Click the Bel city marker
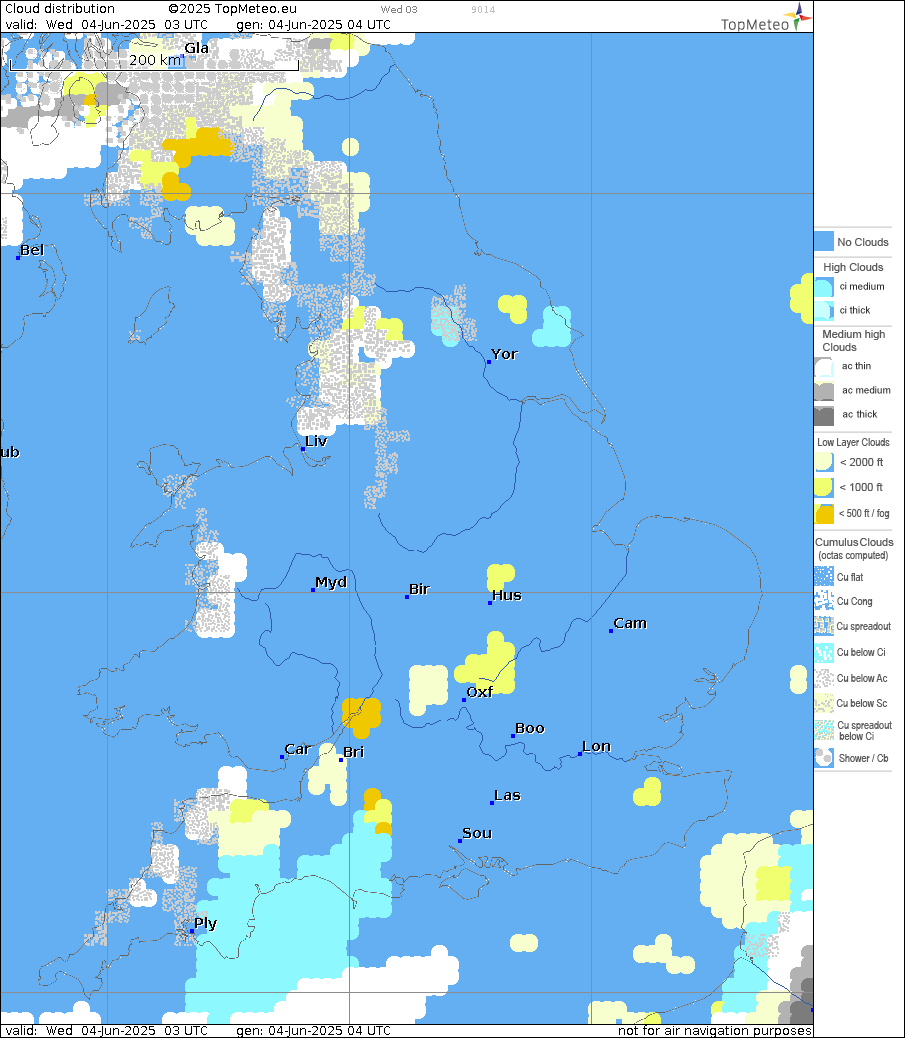The image size is (905, 1038). [x=18, y=258]
